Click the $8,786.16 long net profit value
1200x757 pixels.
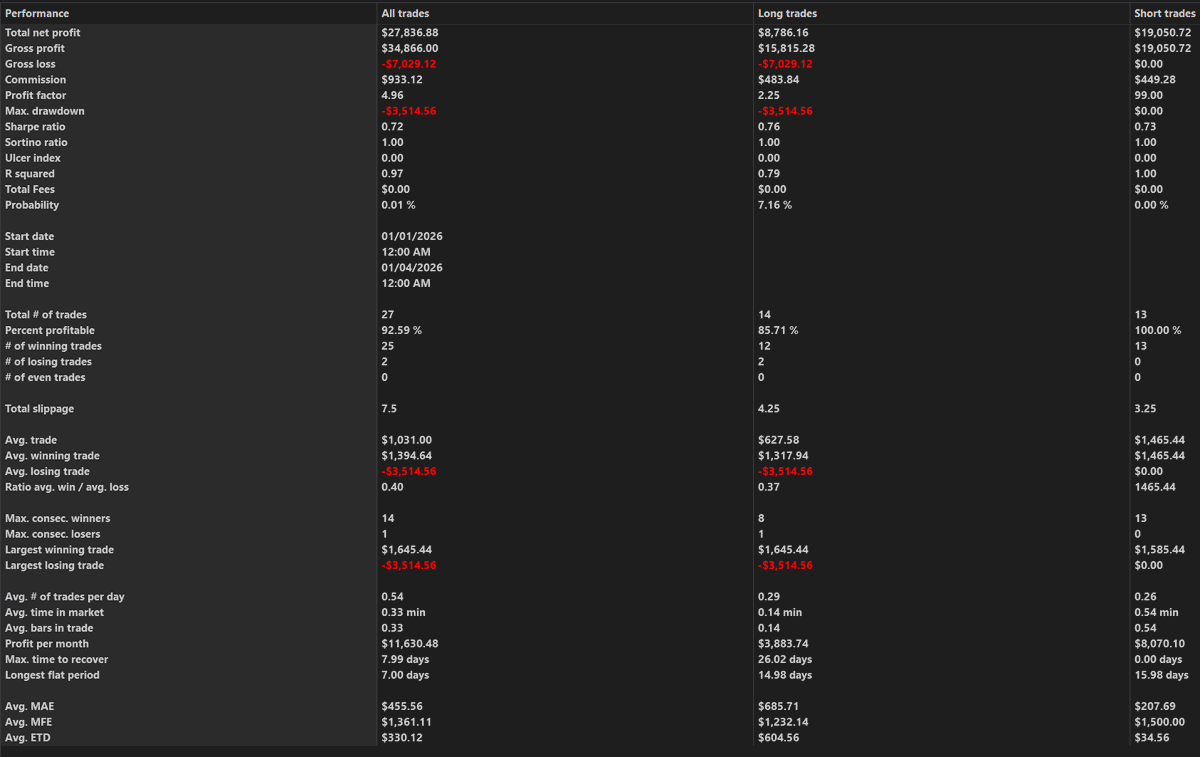pos(784,33)
